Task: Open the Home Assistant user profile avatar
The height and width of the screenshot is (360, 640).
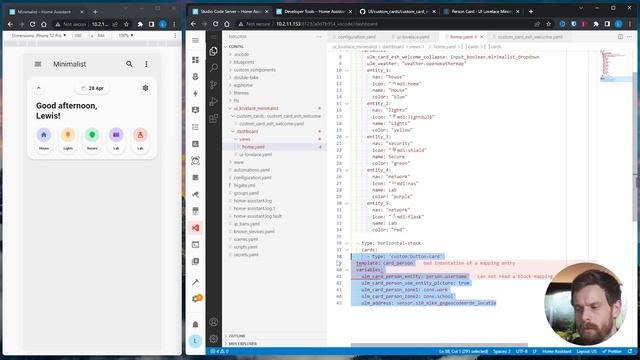Action: [196, 341]
